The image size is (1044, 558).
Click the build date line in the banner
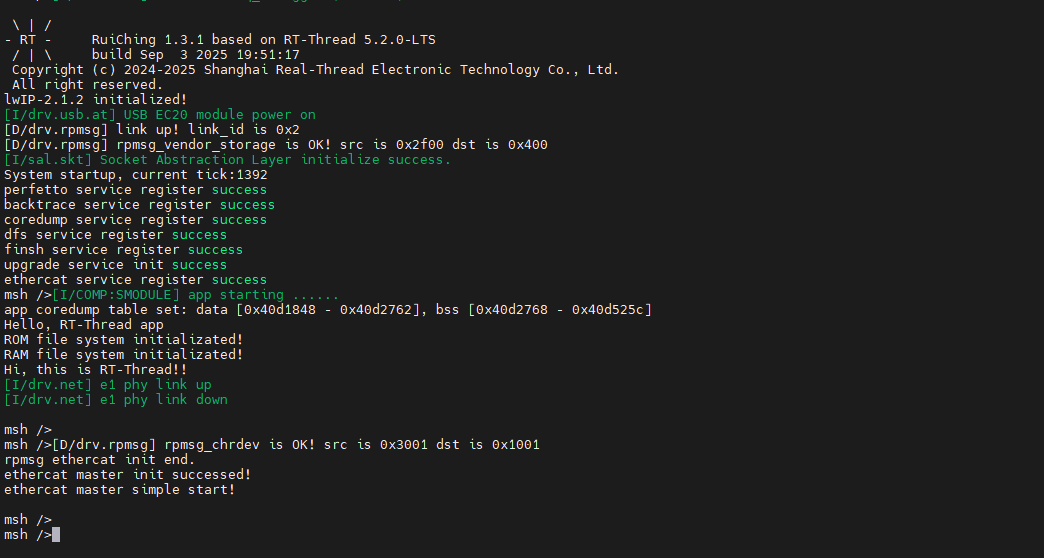tap(195, 55)
